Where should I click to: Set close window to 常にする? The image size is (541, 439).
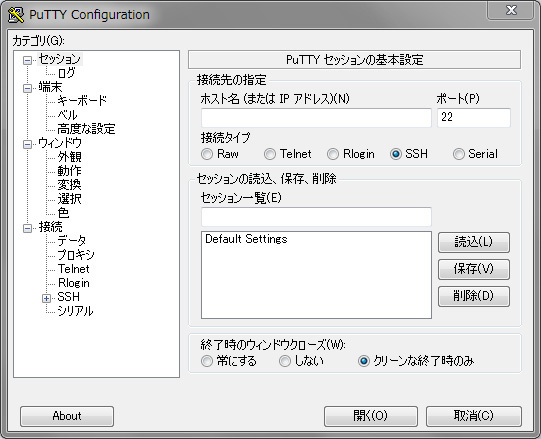coord(207,361)
